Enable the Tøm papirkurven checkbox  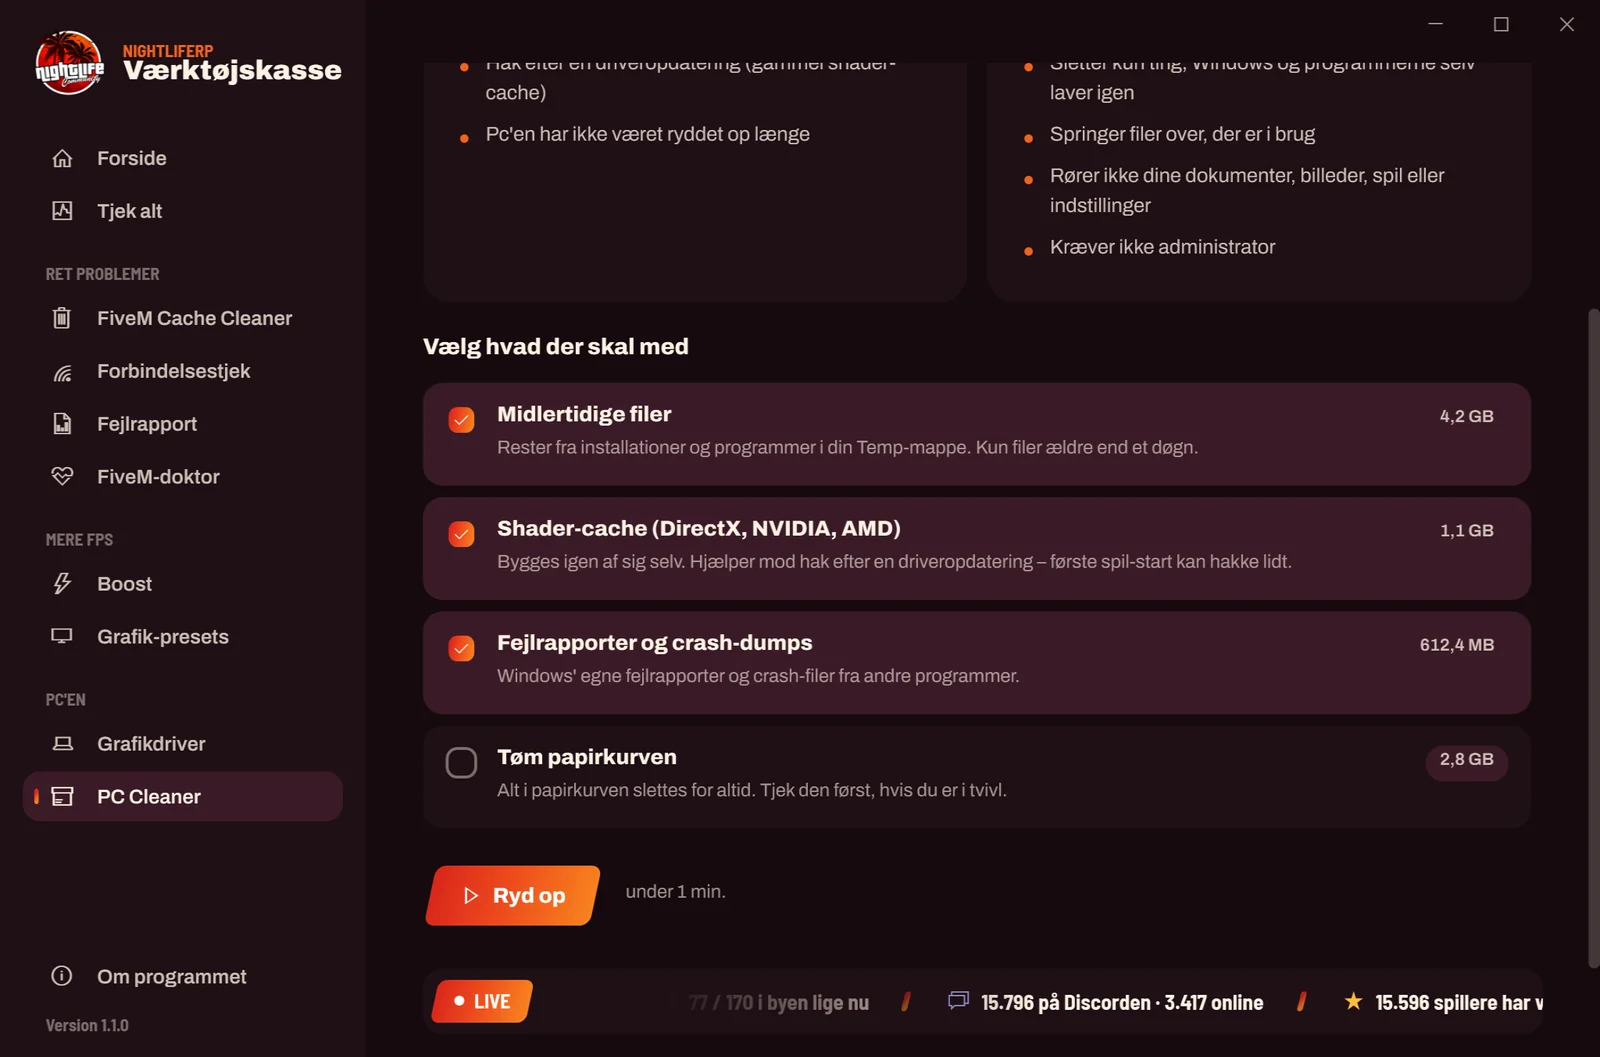[x=461, y=763]
